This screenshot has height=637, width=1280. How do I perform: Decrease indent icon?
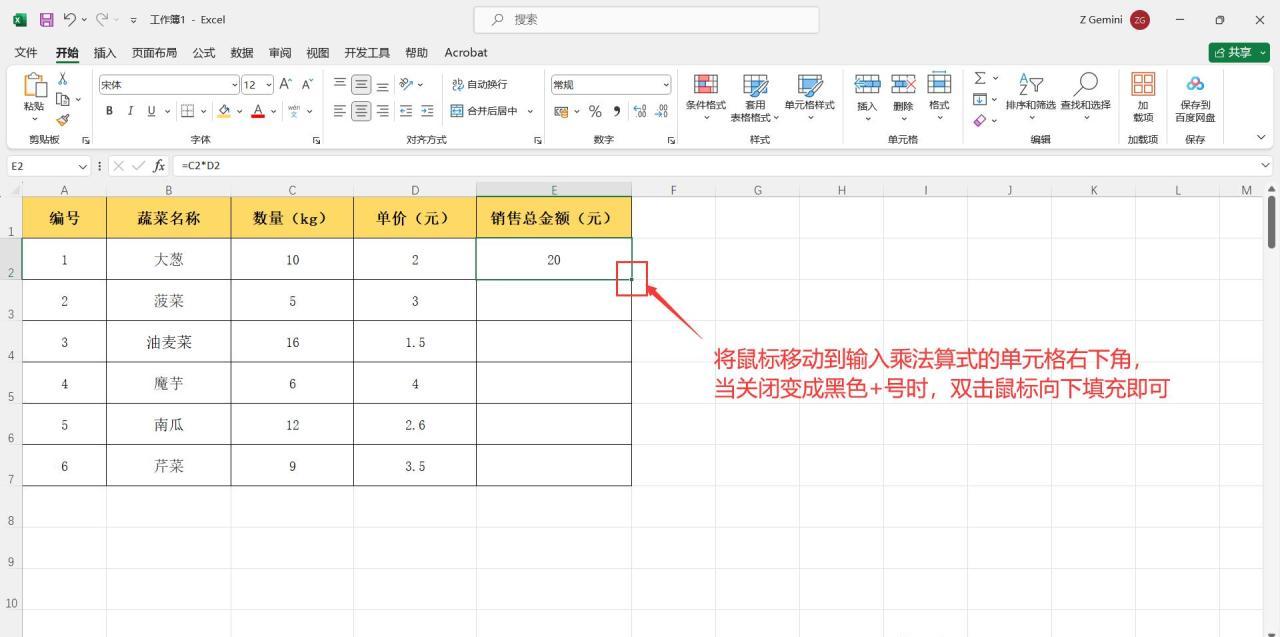406,111
